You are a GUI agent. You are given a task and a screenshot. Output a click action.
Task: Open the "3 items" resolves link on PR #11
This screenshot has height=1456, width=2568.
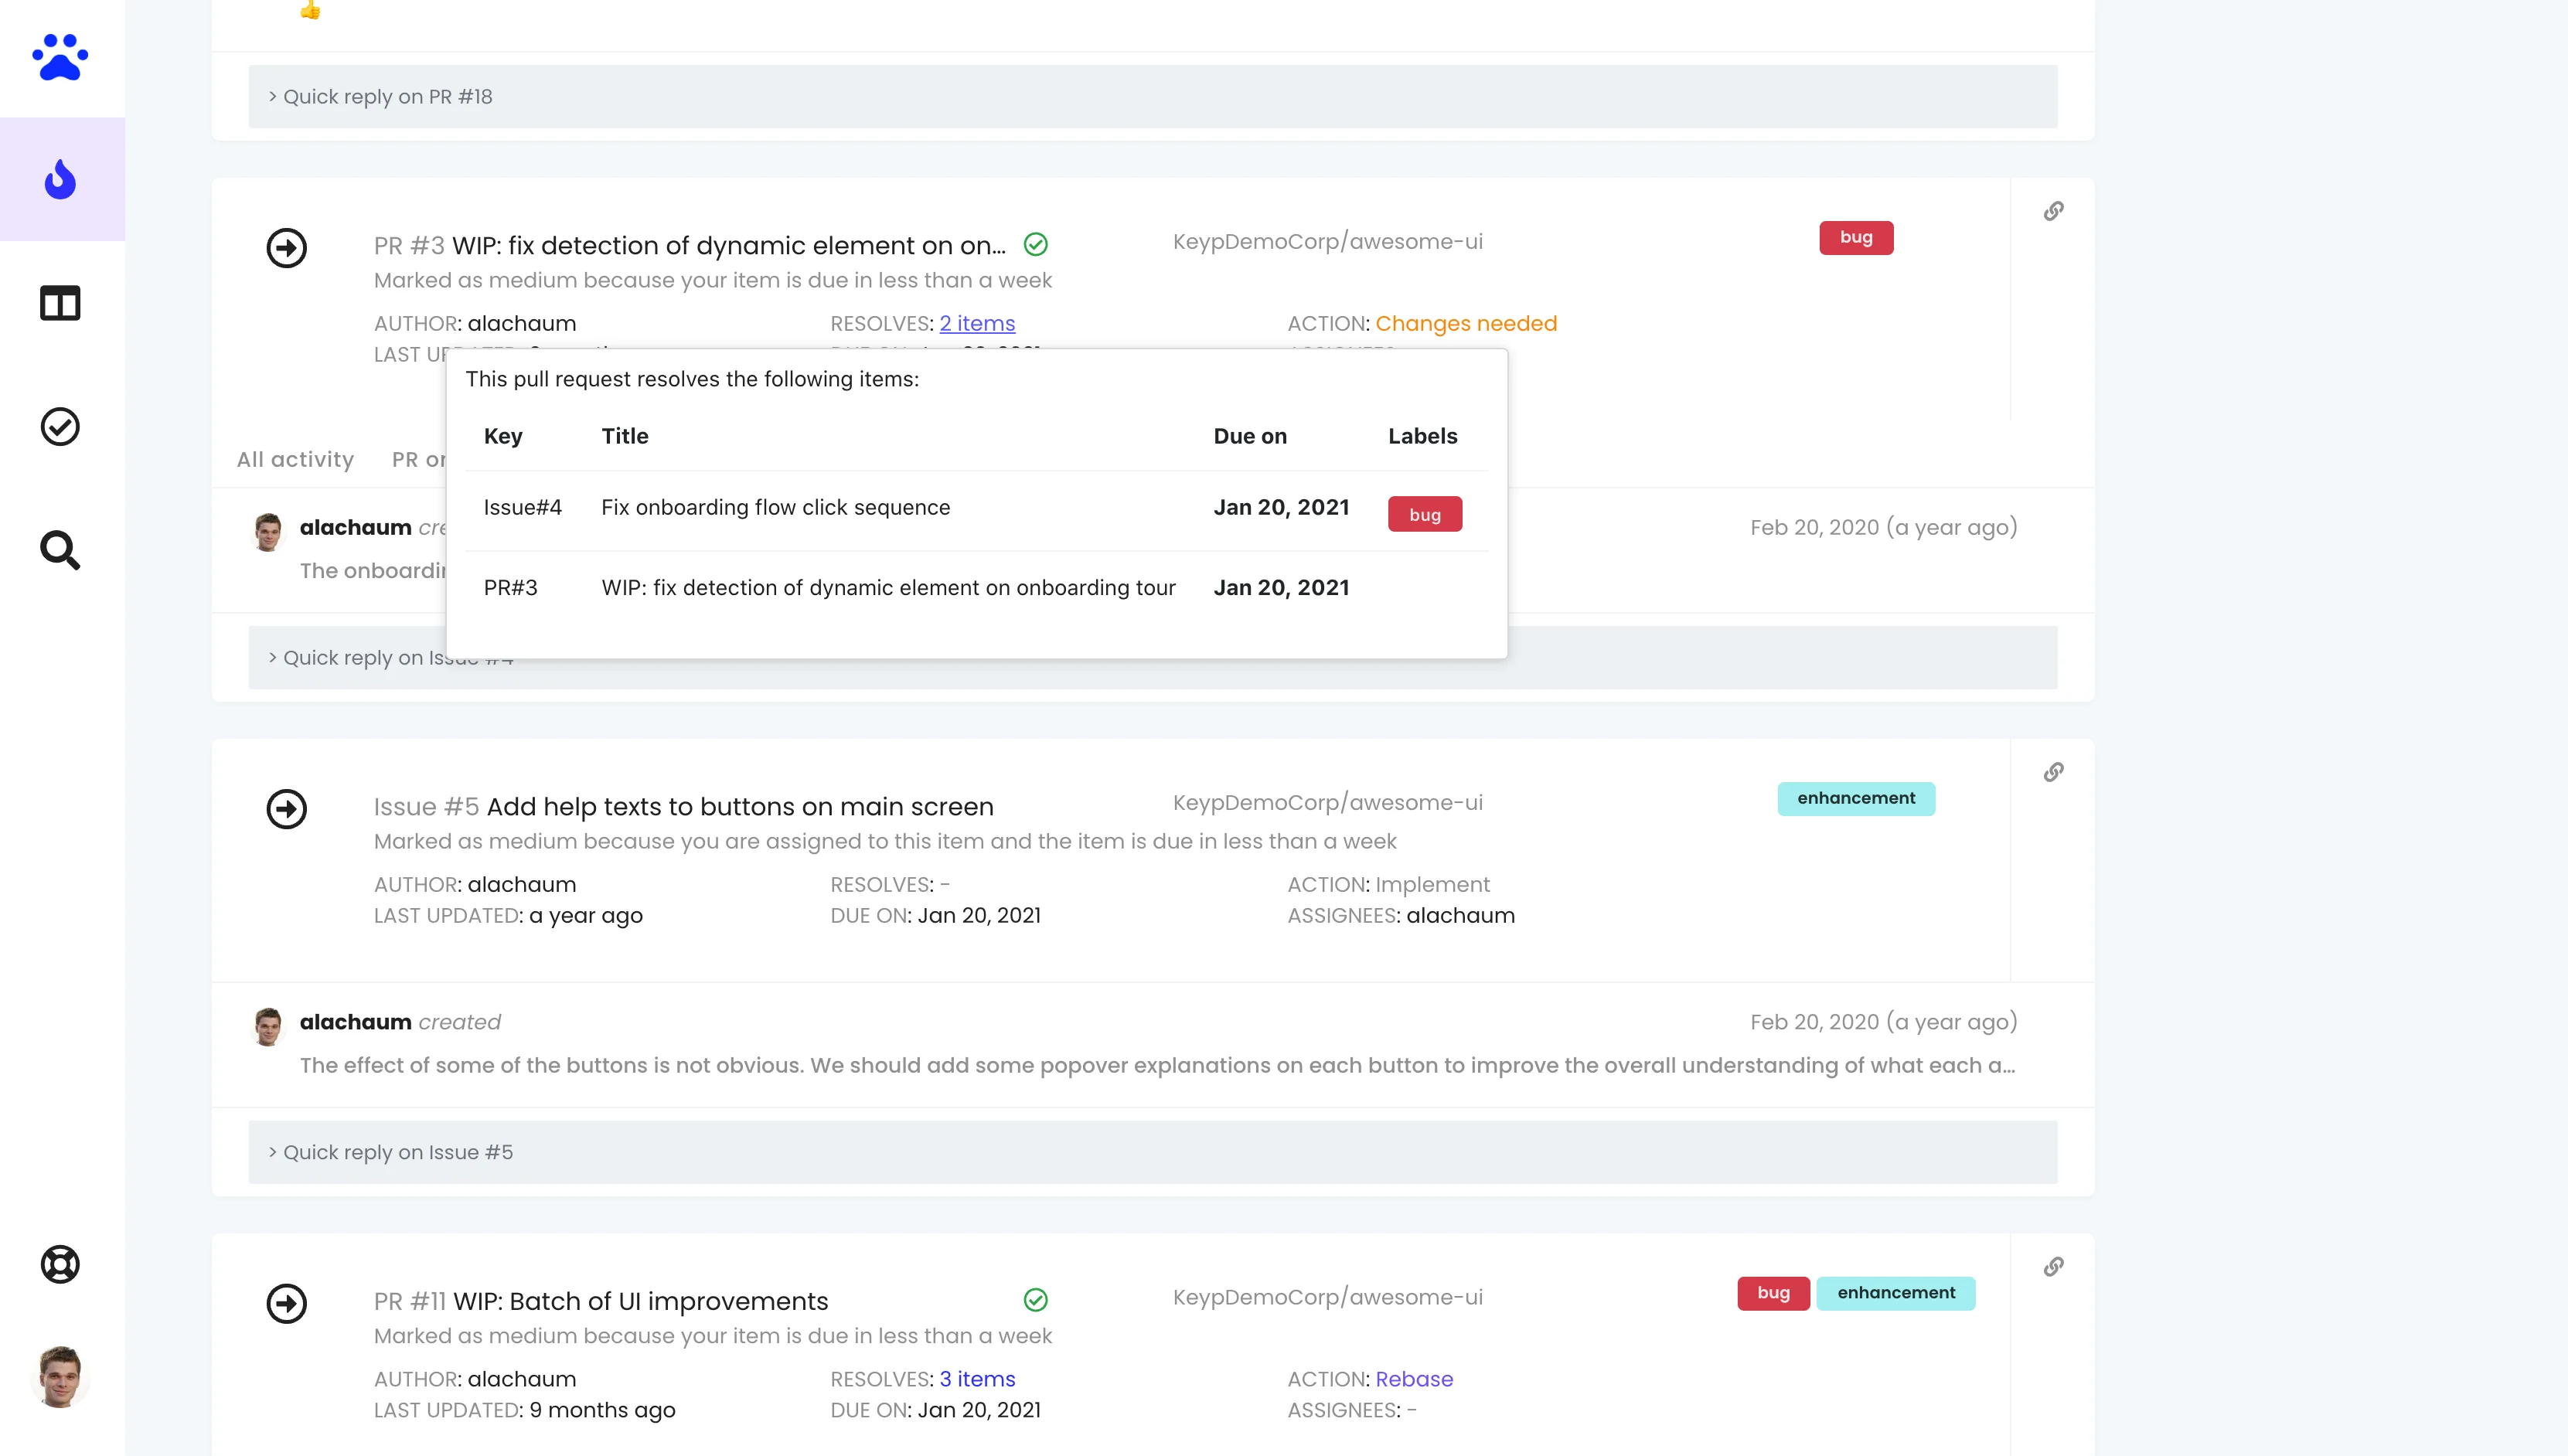pos(977,1378)
